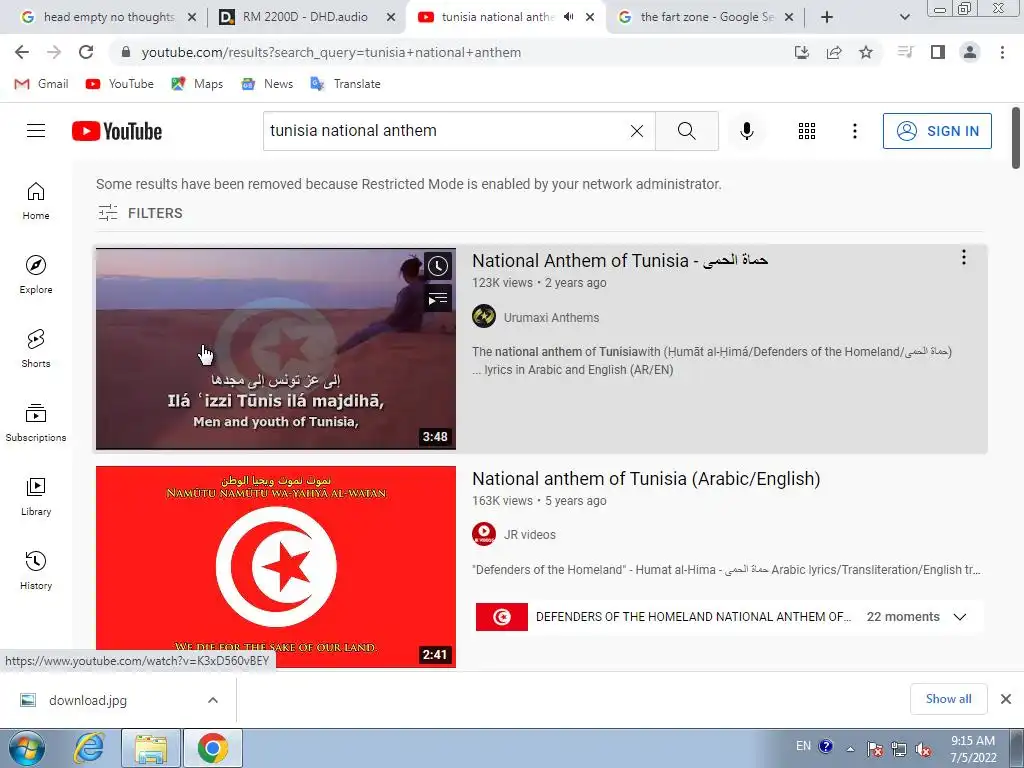1024x768 pixels.
Task: Open the tab search dropdown arrow
Action: [904, 17]
